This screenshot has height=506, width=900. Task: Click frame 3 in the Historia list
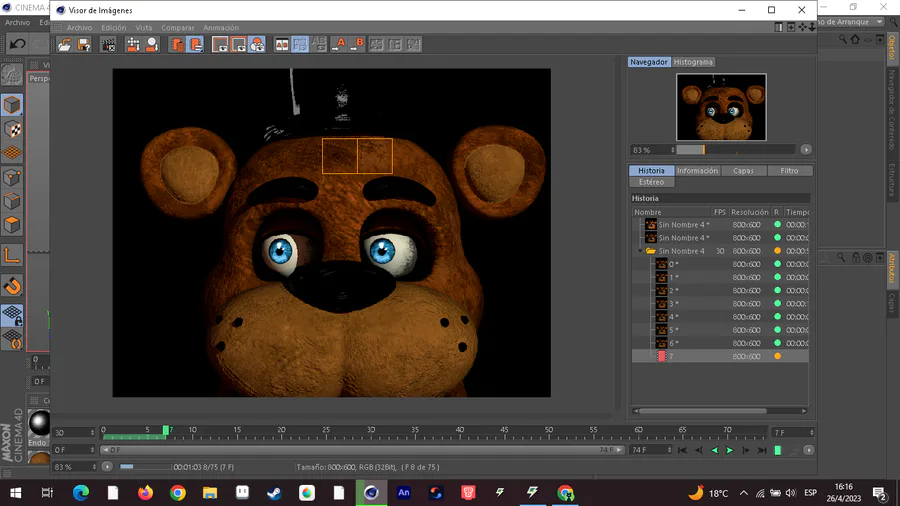click(720, 303)
